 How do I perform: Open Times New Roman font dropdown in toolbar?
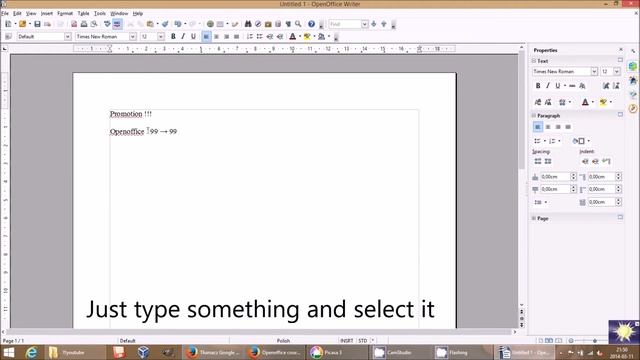click(x=133, y=37)
